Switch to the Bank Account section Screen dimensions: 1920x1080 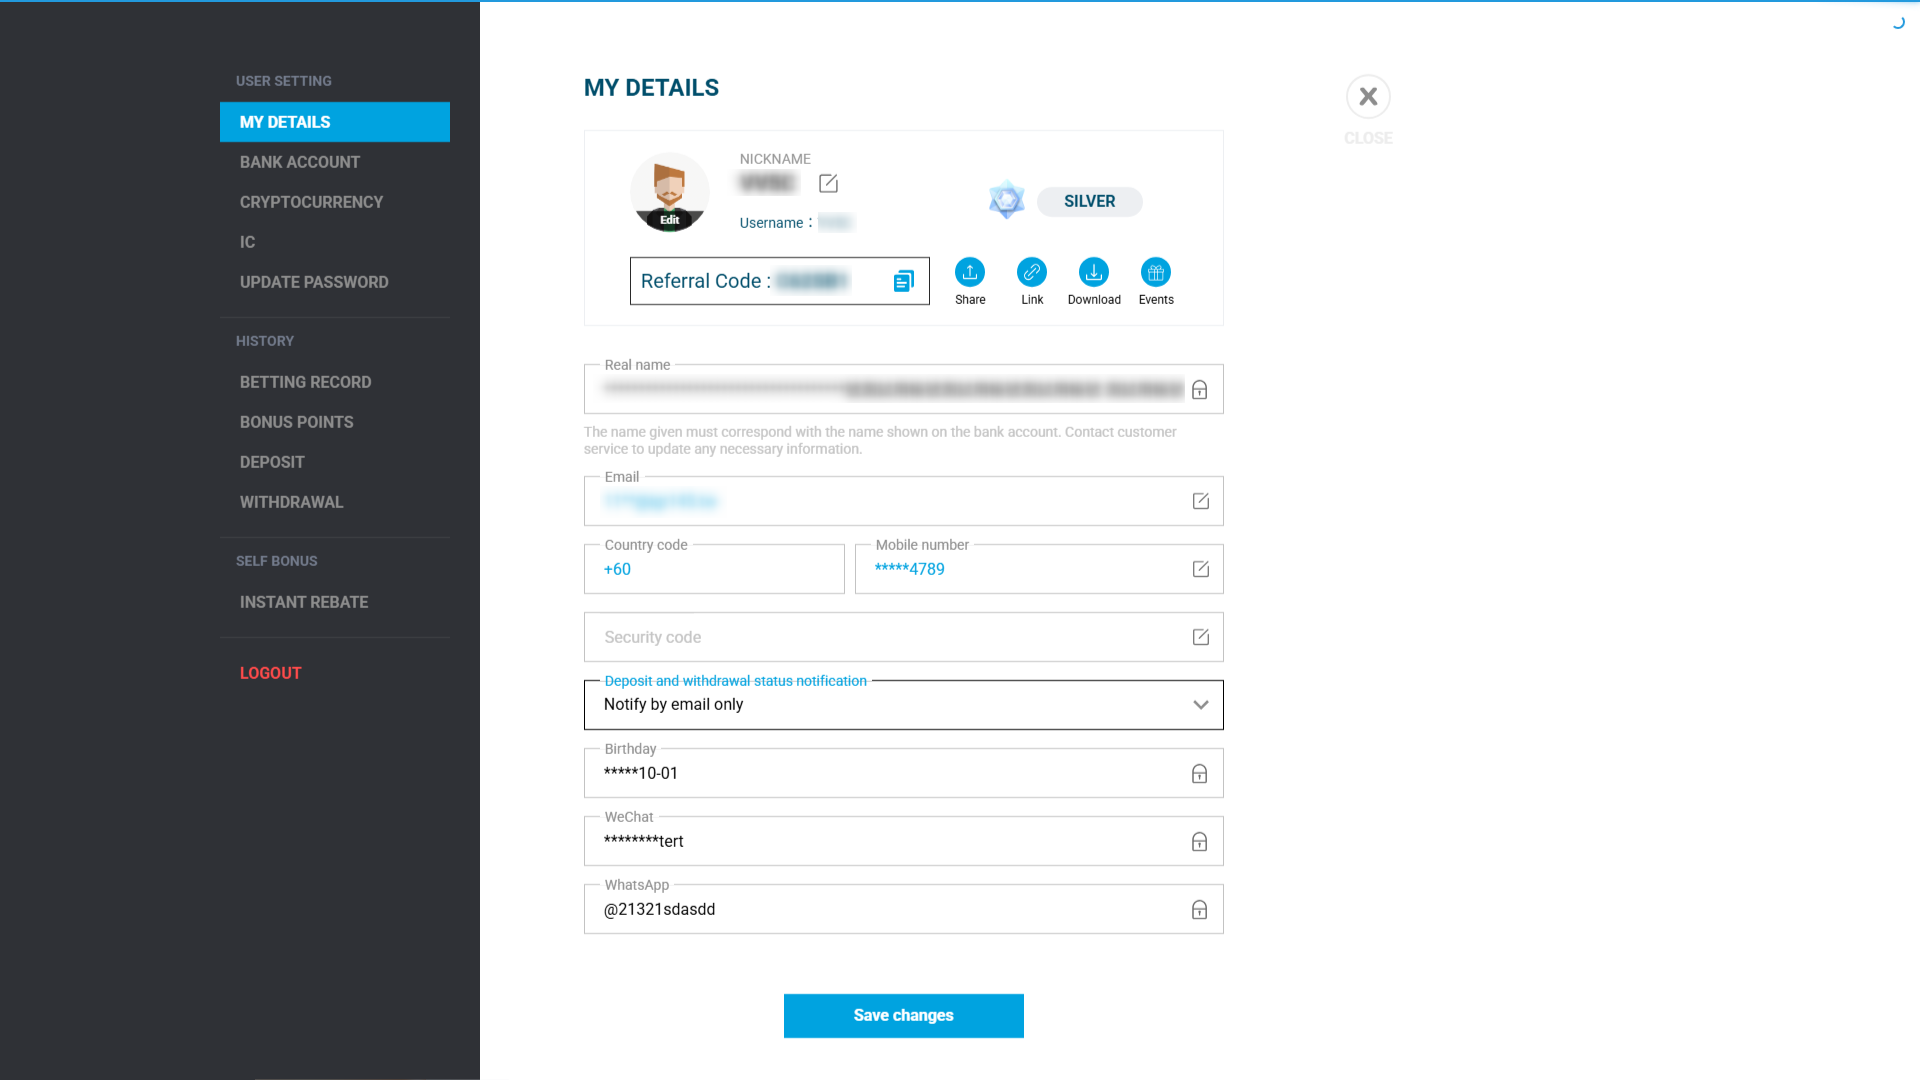[x=300, y=161]
